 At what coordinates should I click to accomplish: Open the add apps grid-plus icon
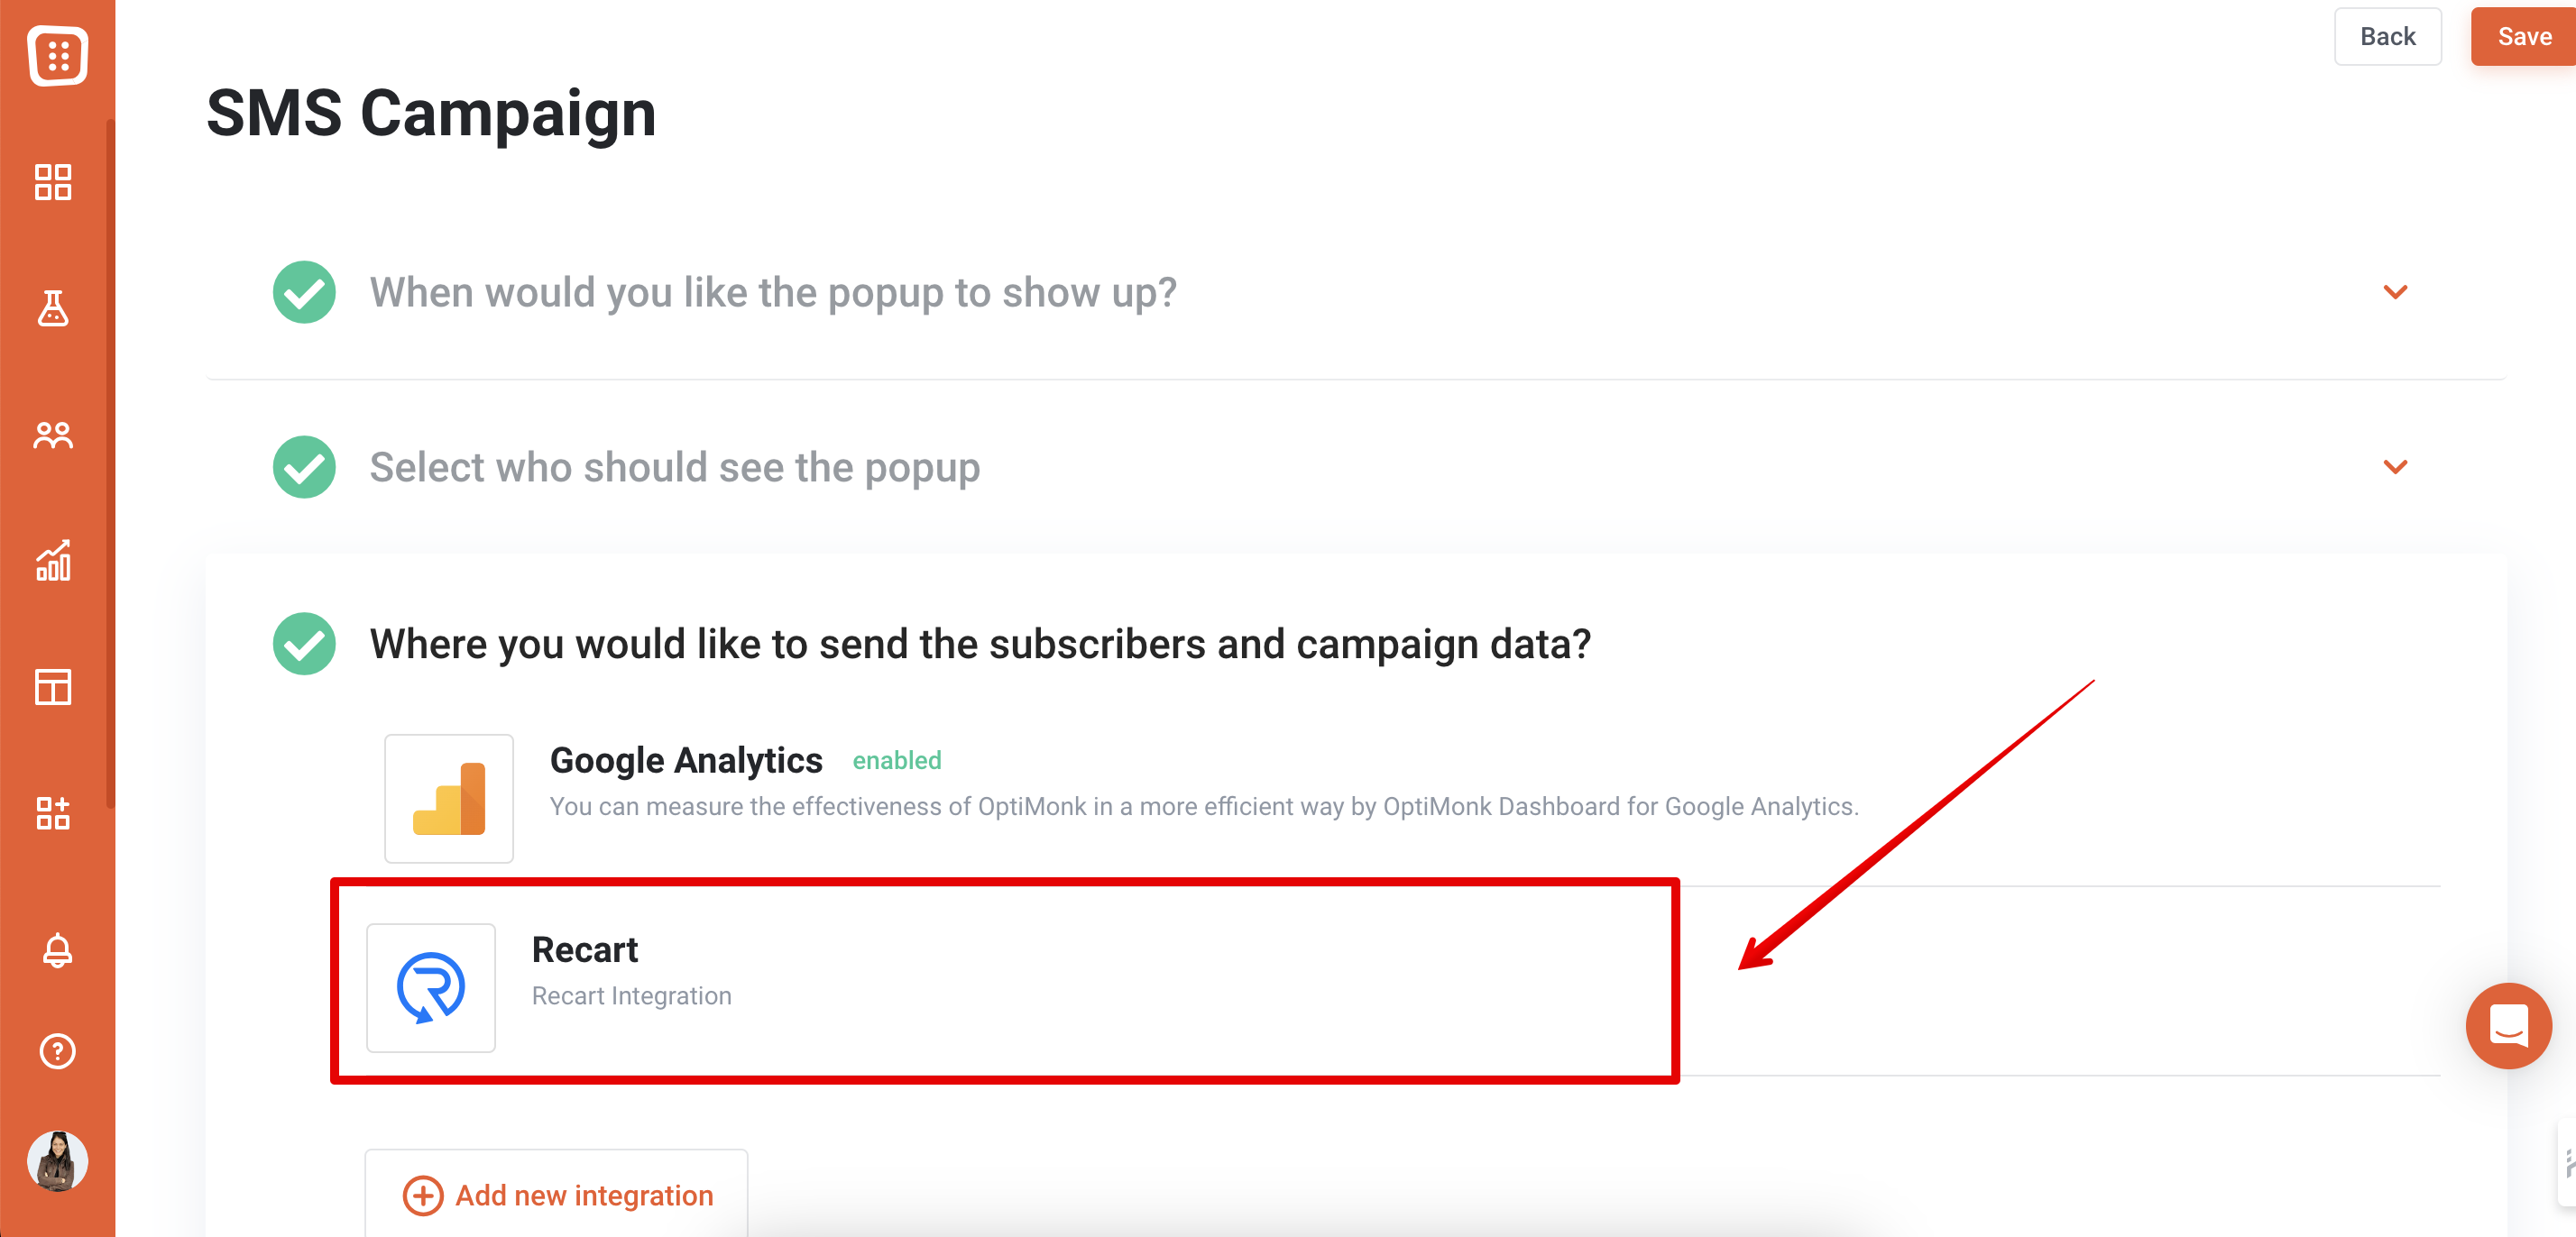tap(53, 813)
